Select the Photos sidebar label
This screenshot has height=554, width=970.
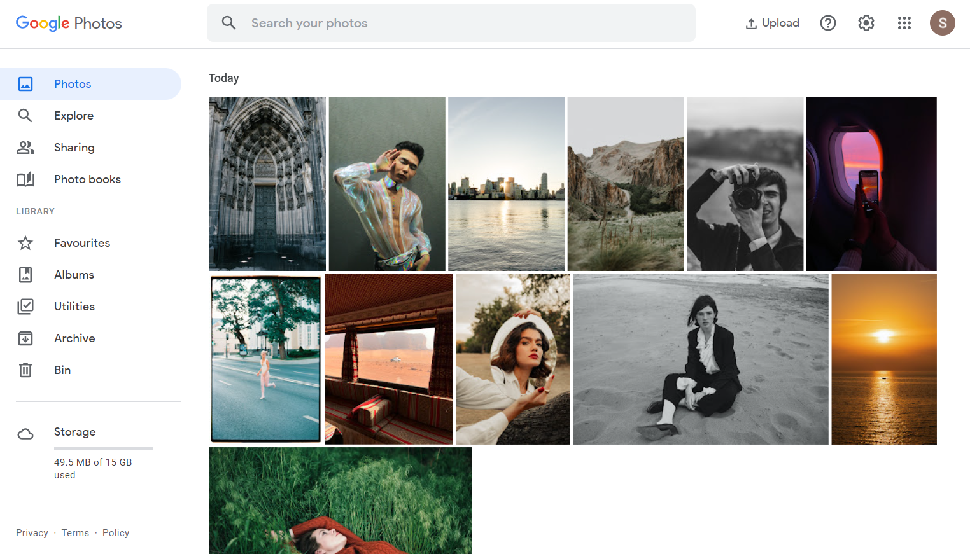tap(72, 84)
